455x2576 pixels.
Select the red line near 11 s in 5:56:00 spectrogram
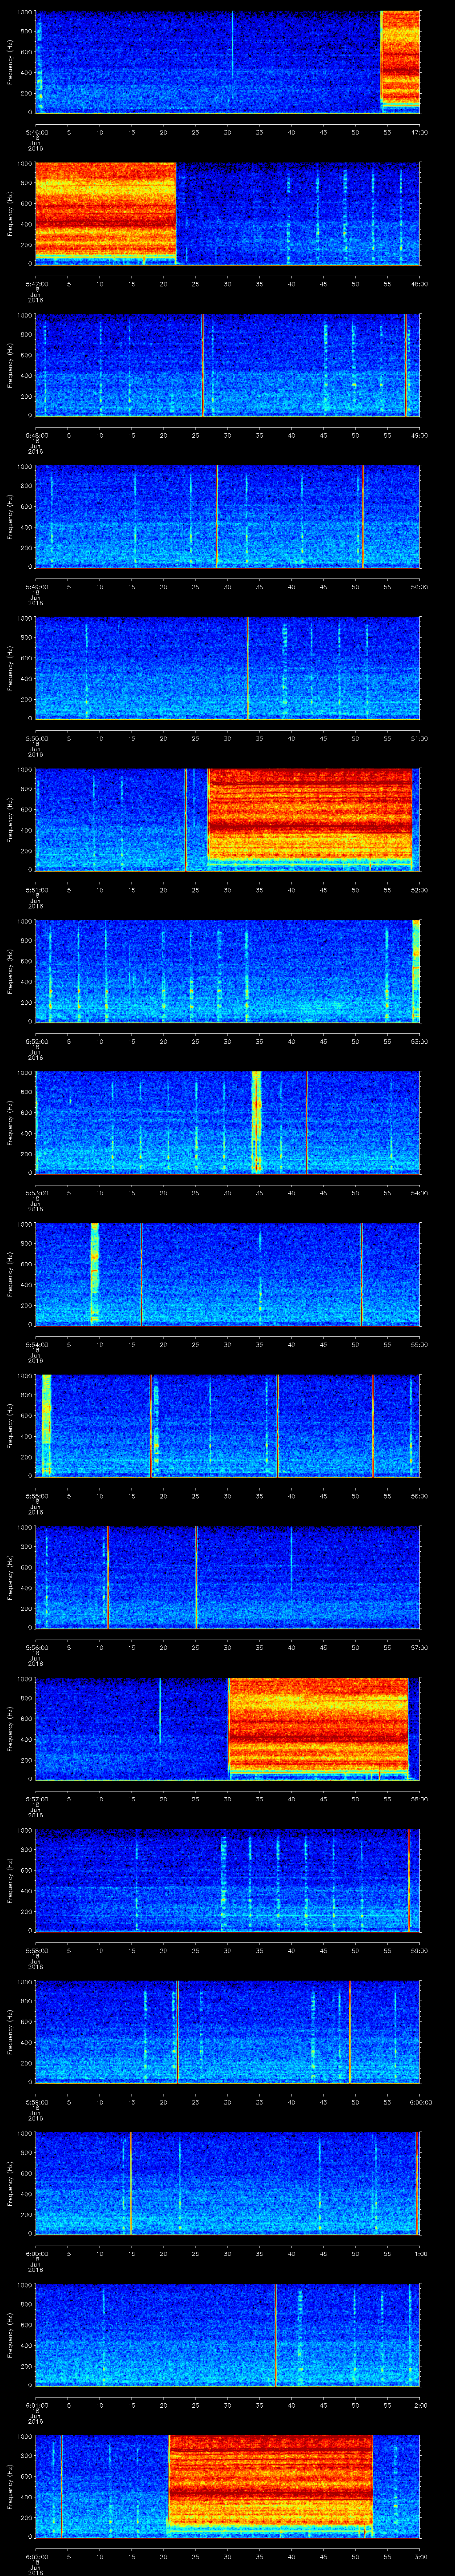[x=108, y=1576]
